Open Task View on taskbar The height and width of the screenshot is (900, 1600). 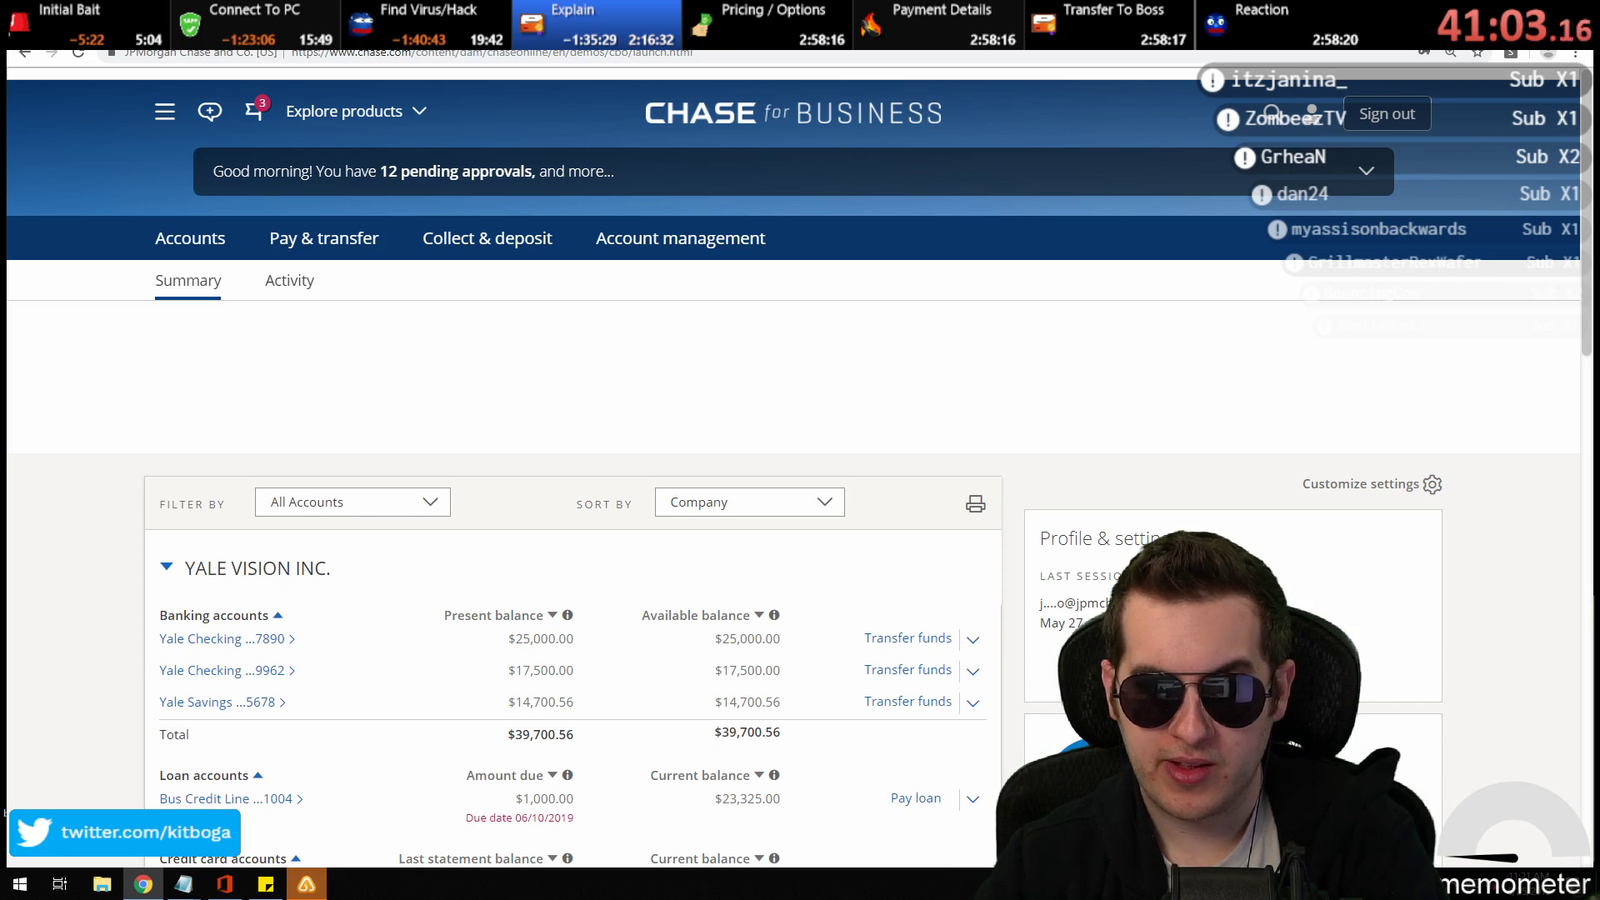[60, 884]
